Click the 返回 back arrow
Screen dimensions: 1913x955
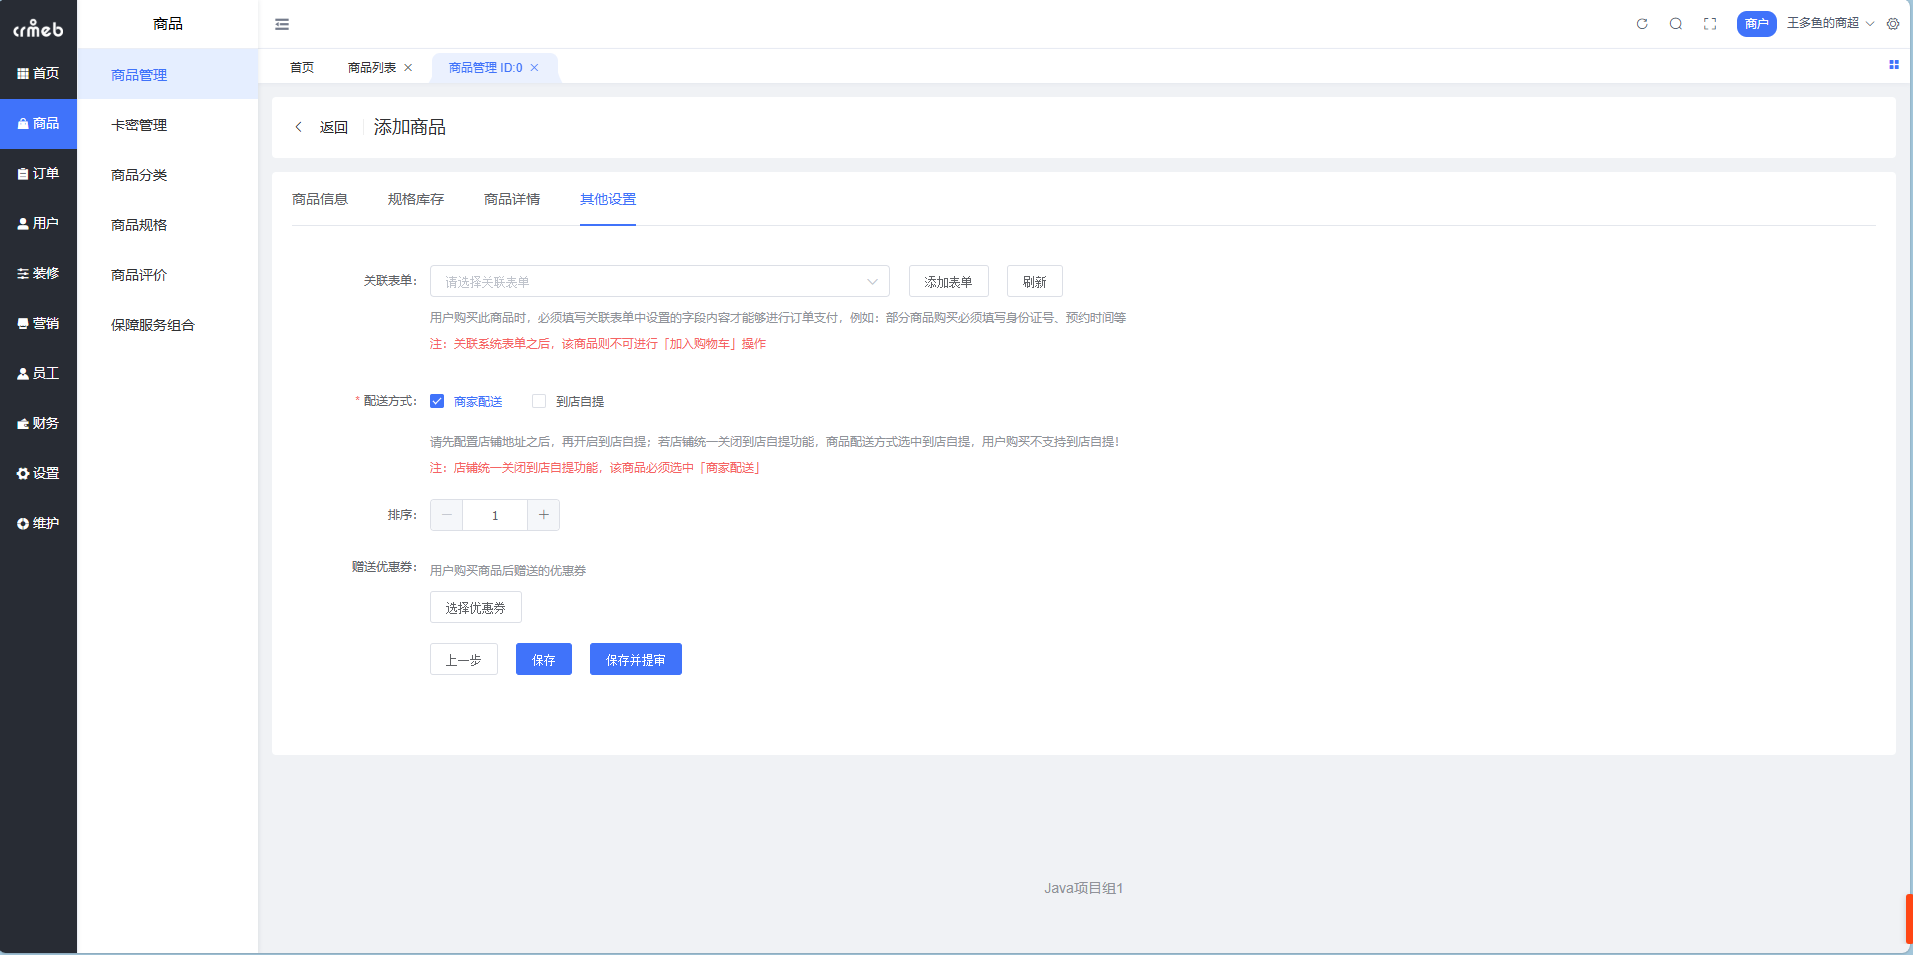[x=299, y=127]
